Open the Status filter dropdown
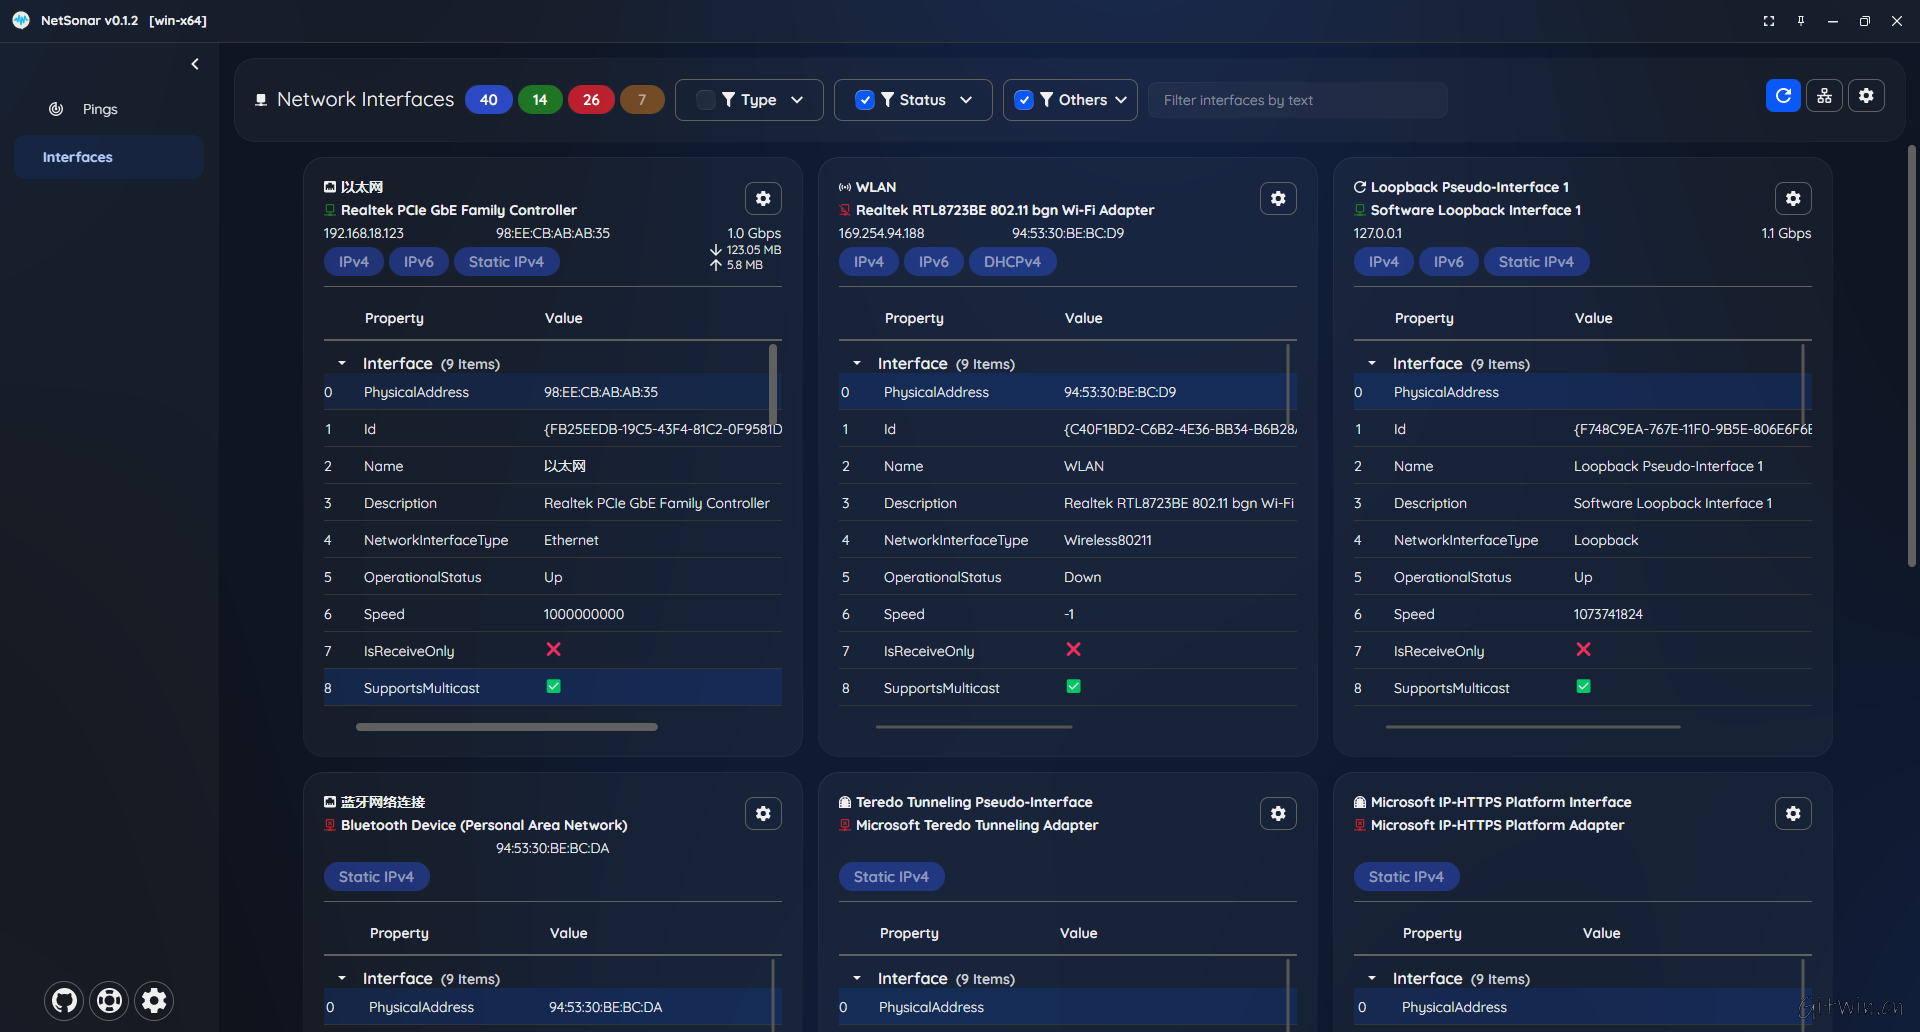The image size is (1920, 1032). click(966, 100)
